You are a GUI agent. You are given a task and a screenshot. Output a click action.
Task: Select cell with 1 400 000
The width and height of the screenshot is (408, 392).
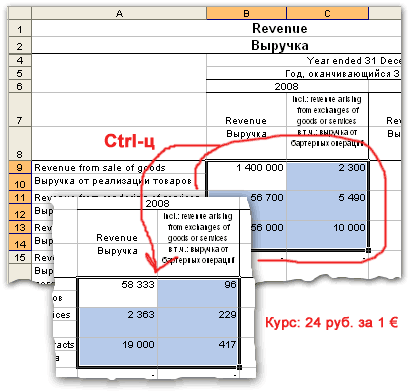246,168
